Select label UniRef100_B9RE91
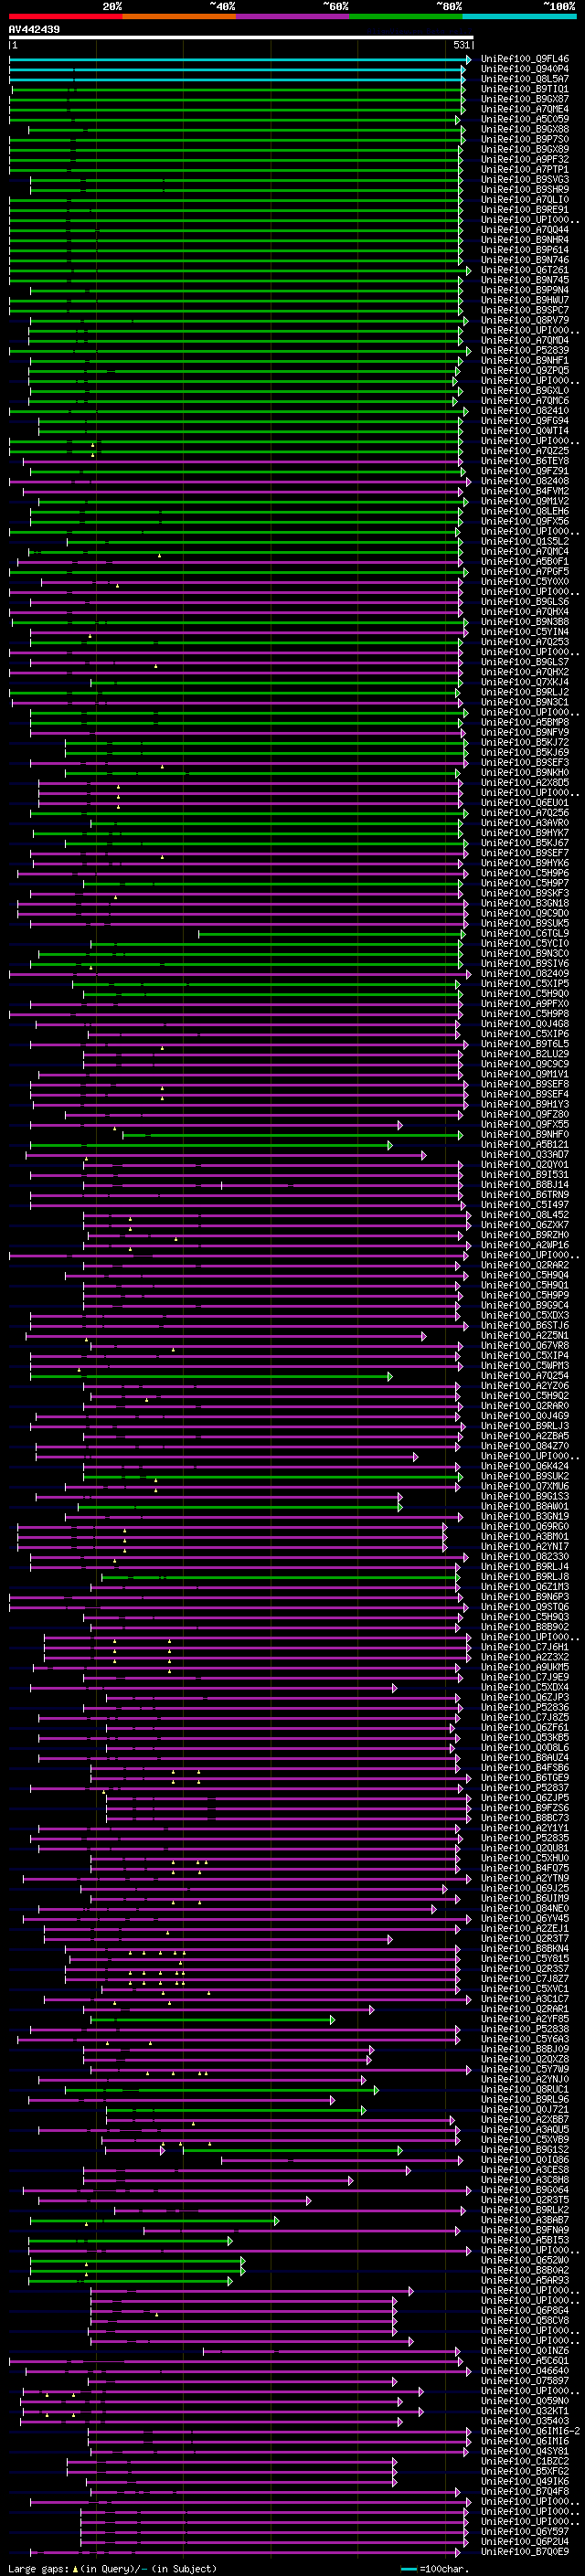This screenshot has height=2576, width=585. 525,210
